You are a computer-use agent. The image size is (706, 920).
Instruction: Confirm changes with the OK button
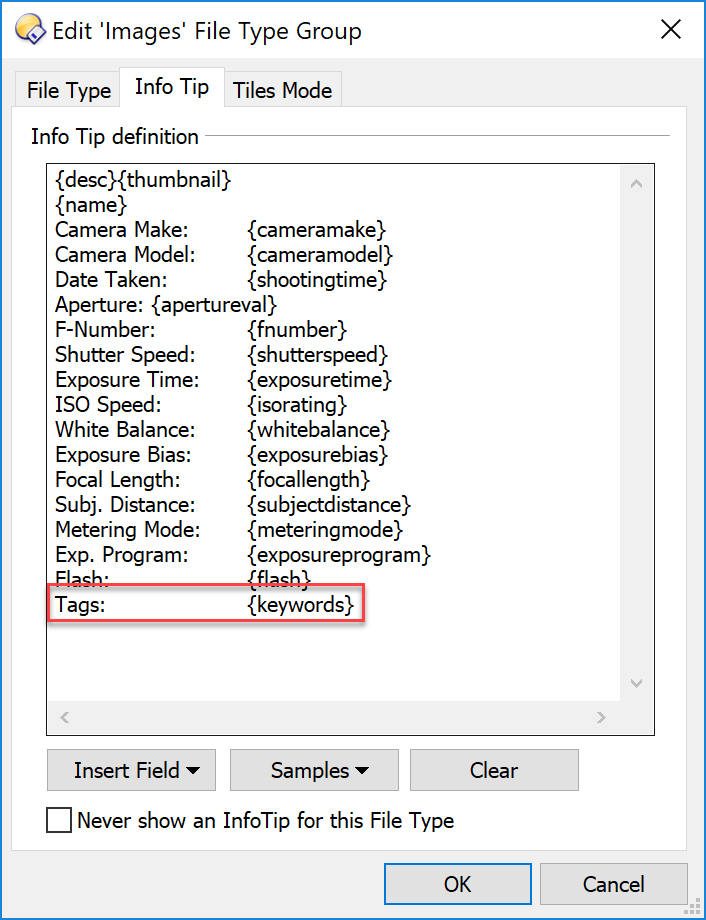point(458,884)
